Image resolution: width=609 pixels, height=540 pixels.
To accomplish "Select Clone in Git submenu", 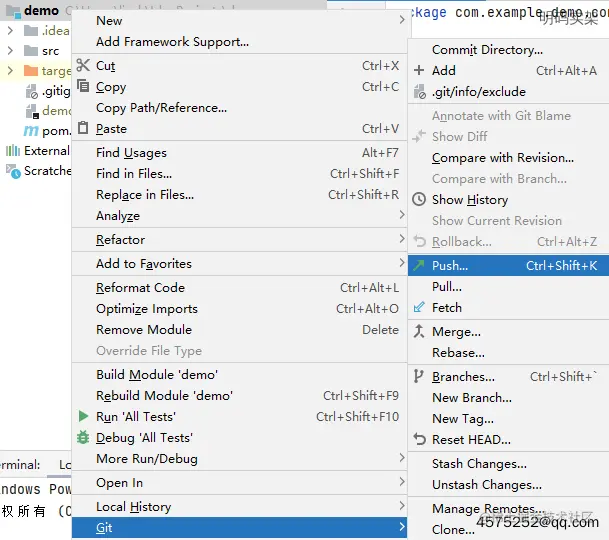I will 508,530.
